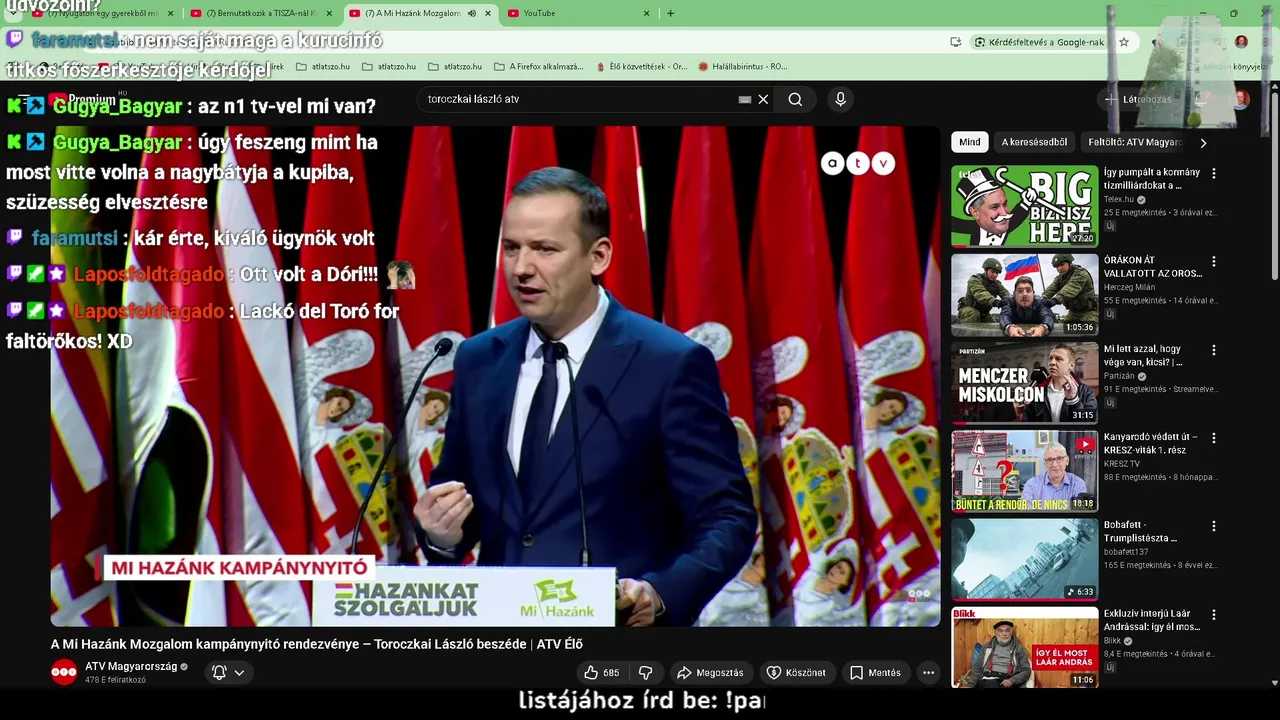This screenshot has height=720, width=1280.
Task: Open options for 'Bobafett - Trumplistészta' video
Action: (x=1214, y=526)
